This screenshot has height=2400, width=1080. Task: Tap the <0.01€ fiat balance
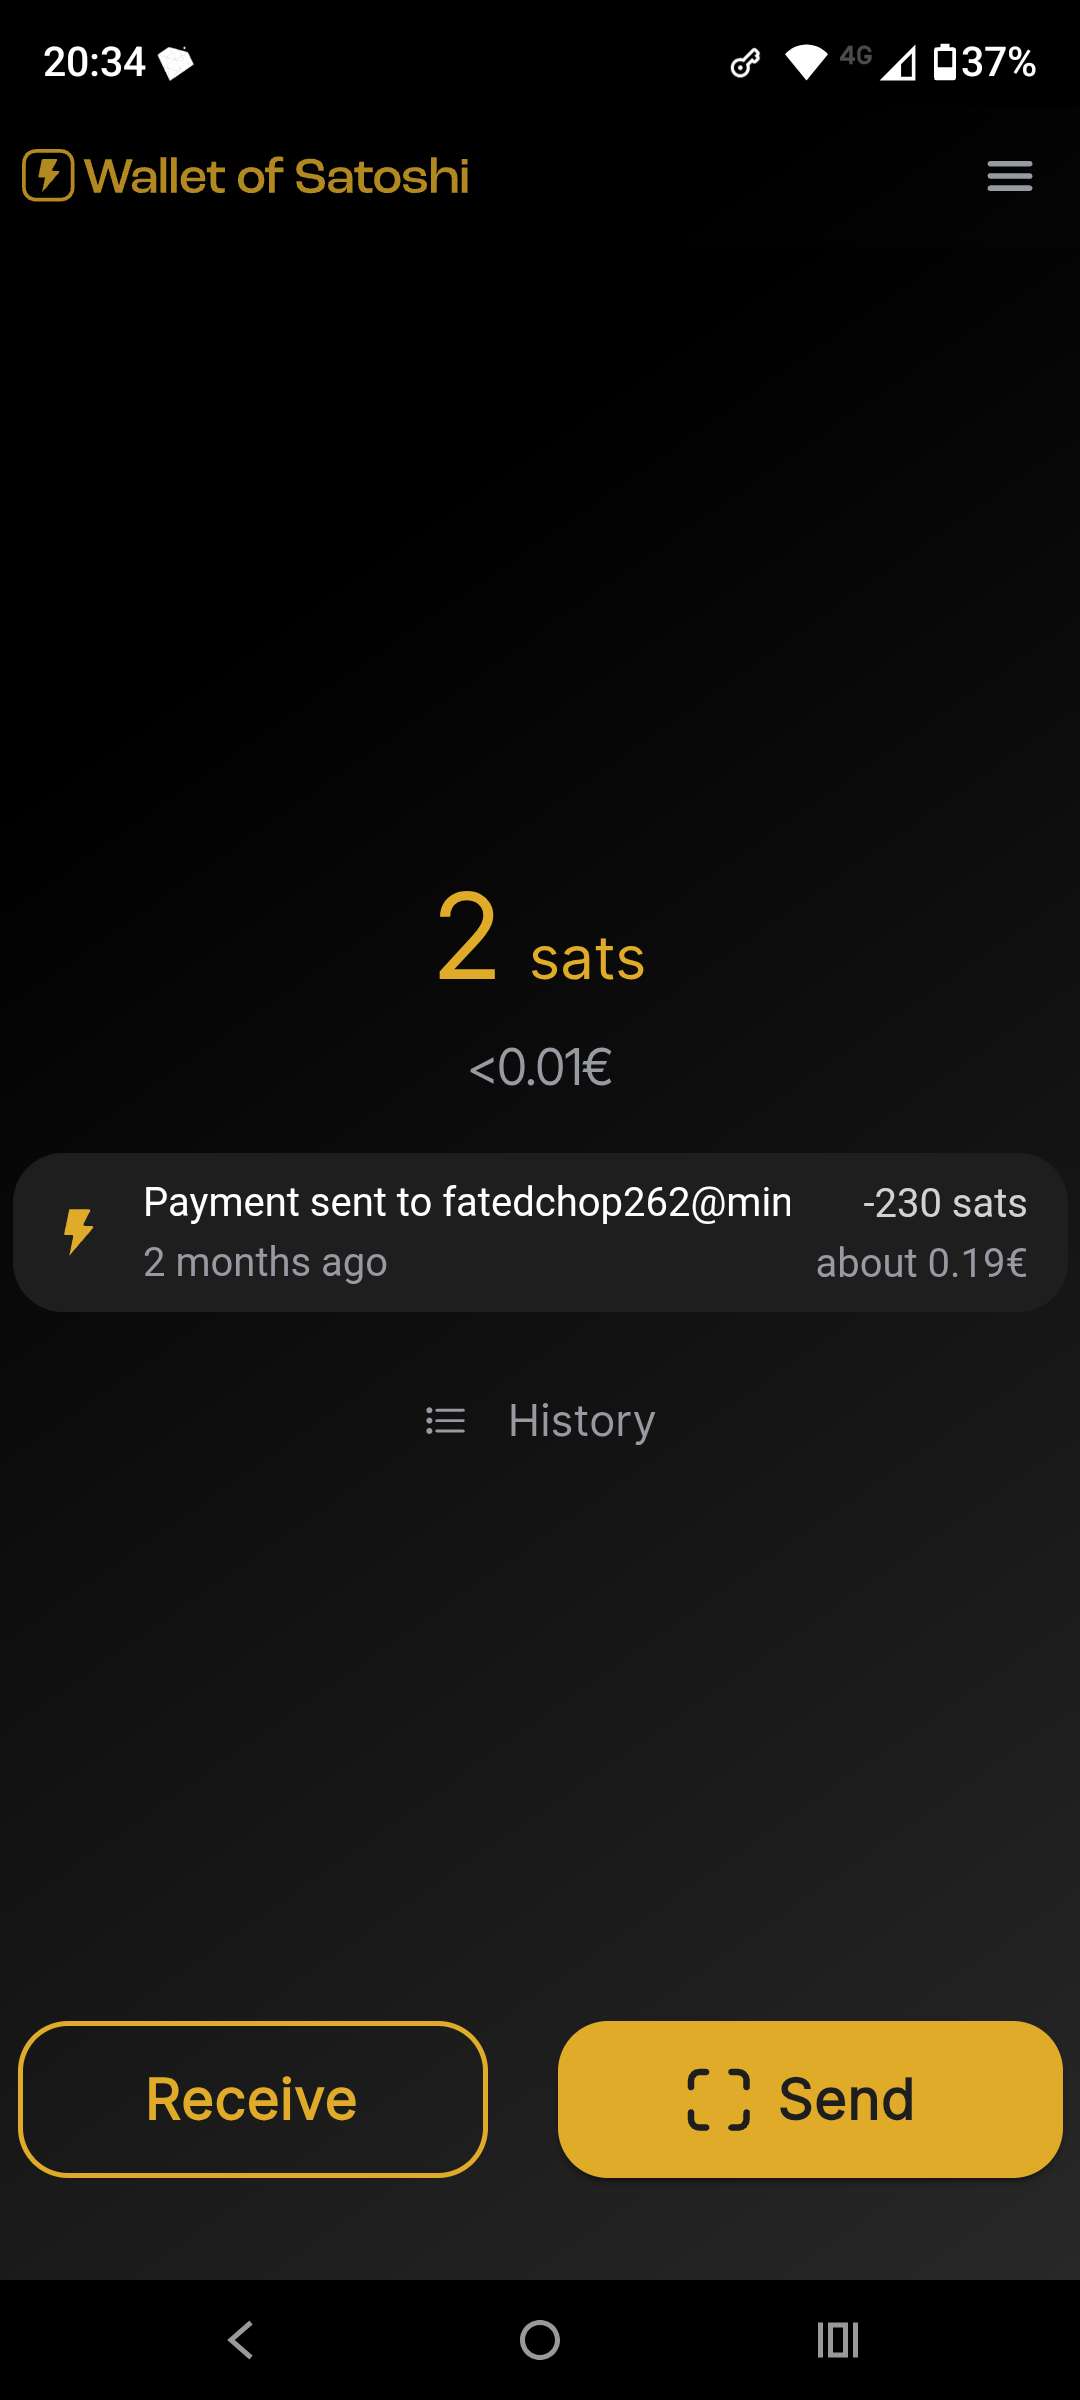pyautogui.click(x=540, y=1067)
